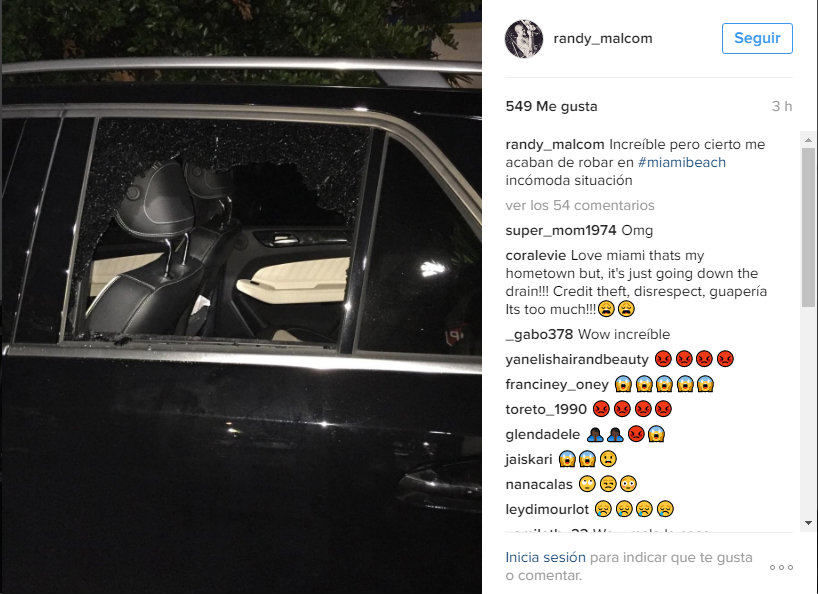Click the '3 h' post timestamp
Viewport: 818px width, 594px height.
coord(781,106)
